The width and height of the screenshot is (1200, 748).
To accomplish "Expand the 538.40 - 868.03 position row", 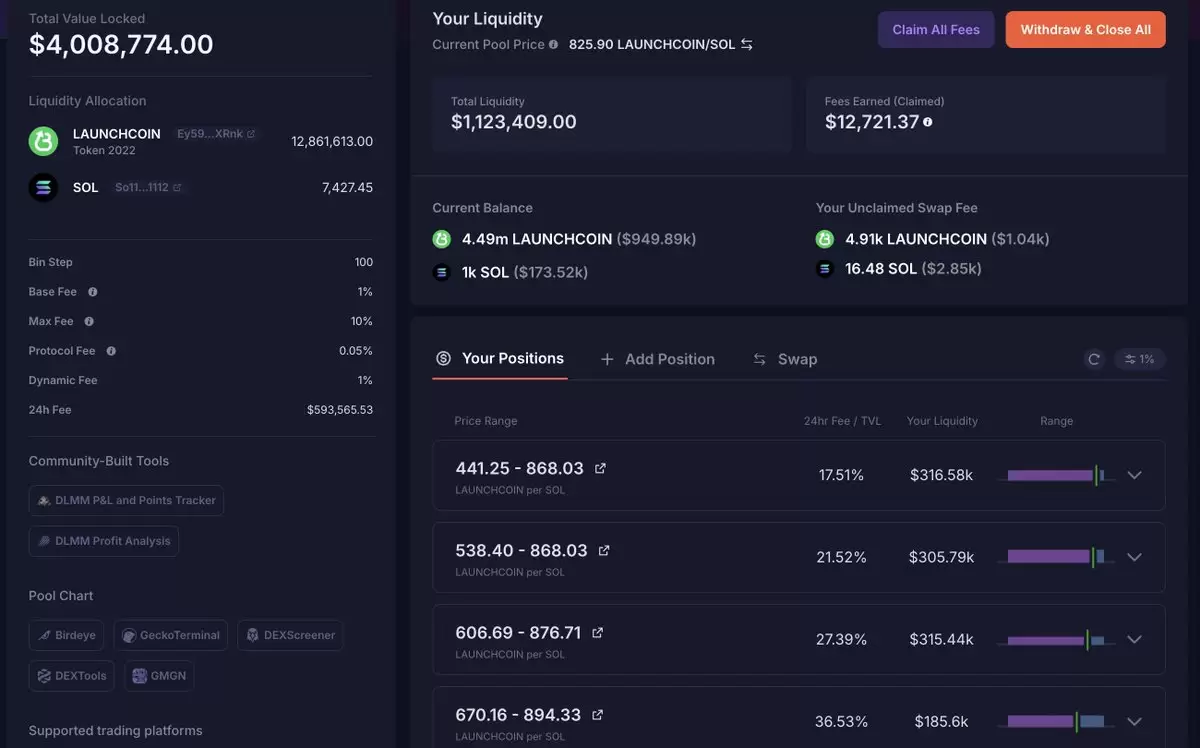I will point(1134,557).
